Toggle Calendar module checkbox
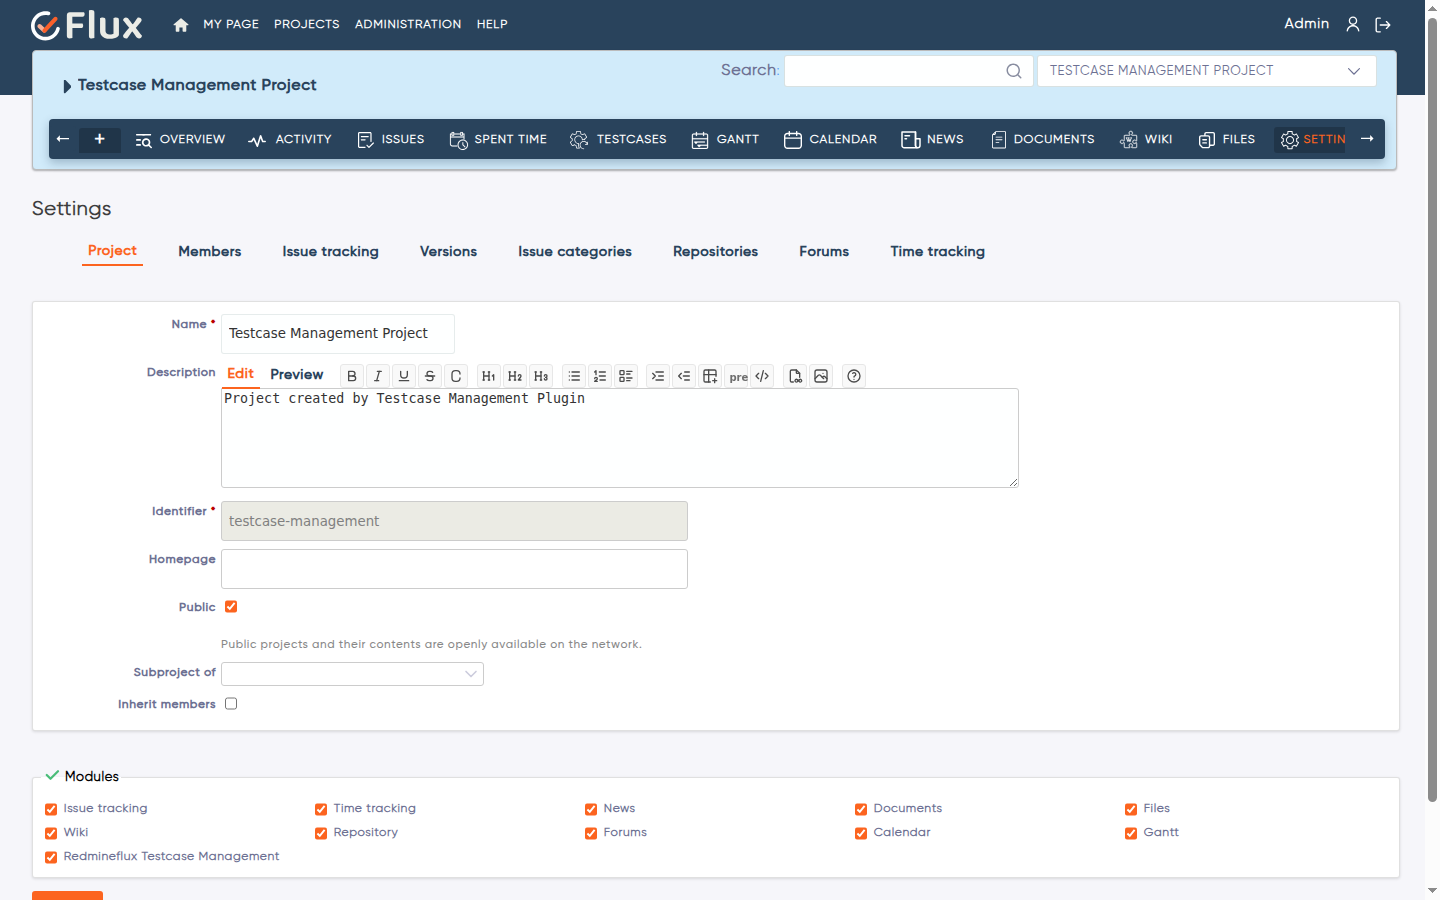 pos(861,833)
